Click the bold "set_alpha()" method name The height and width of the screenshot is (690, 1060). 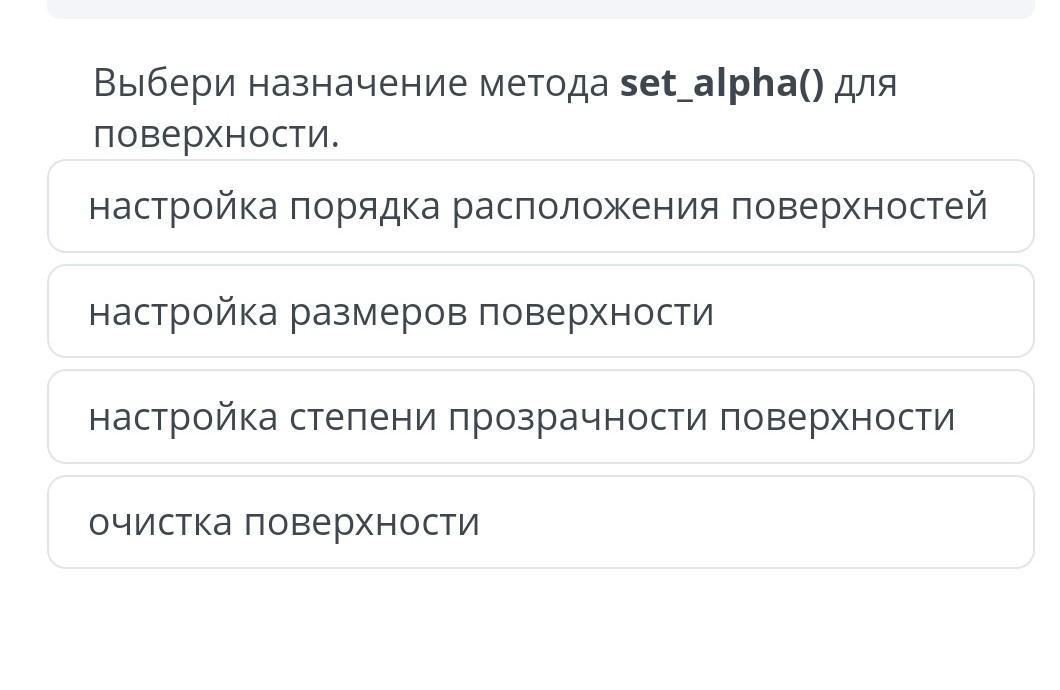[722, 84]
